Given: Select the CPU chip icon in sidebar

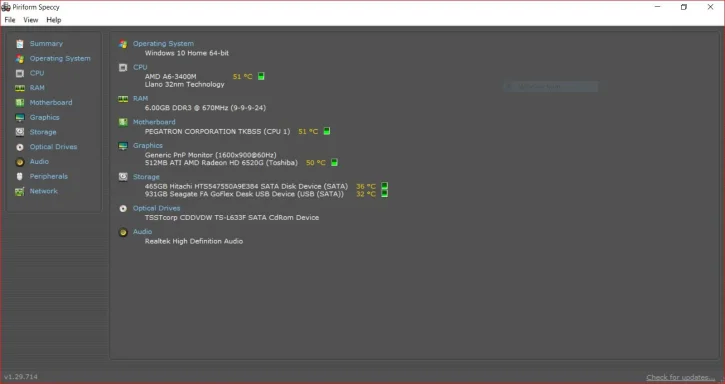Looking at the screenshot, I should 19,73.
